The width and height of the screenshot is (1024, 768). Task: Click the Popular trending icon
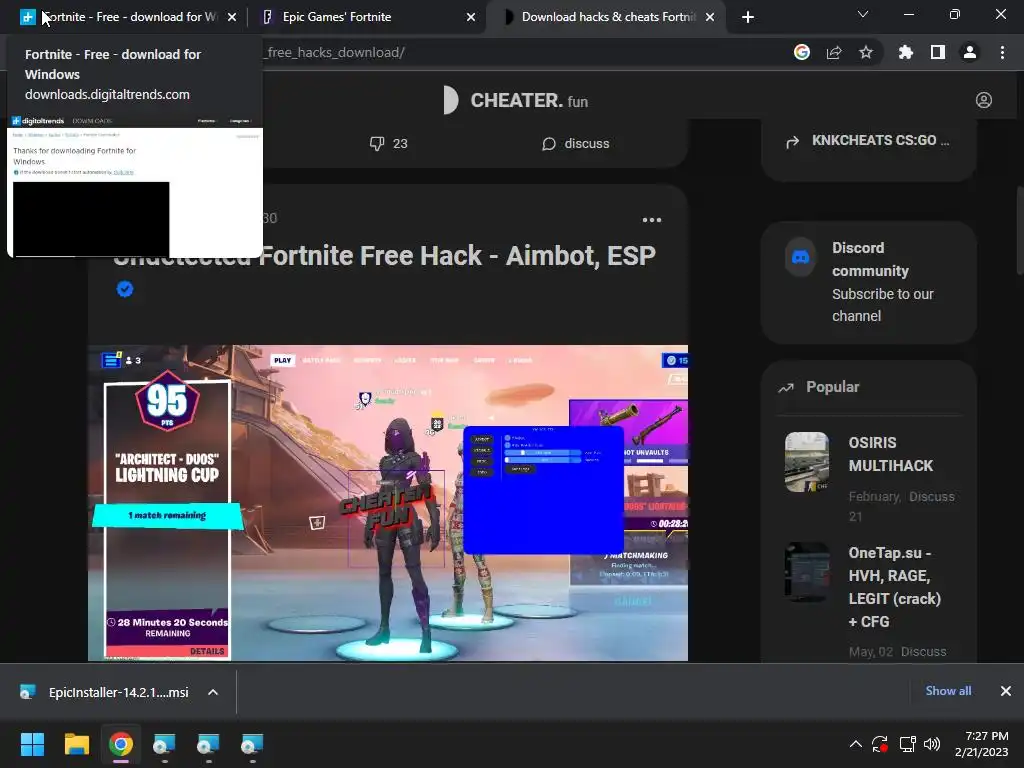click(786, 388)
